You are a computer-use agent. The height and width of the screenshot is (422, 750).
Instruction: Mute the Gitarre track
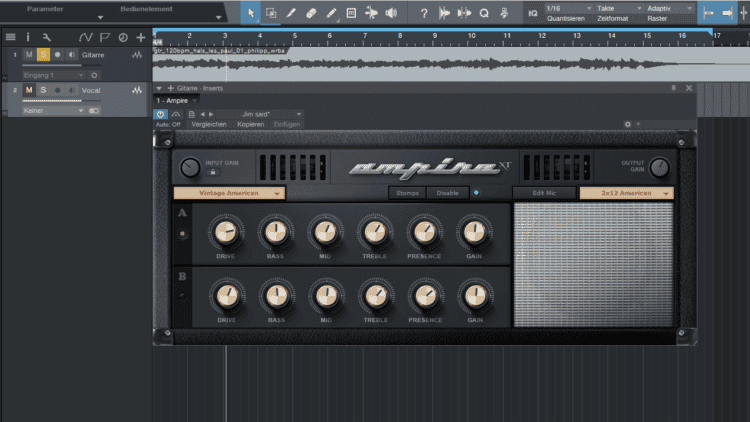[x=29, y=54]
